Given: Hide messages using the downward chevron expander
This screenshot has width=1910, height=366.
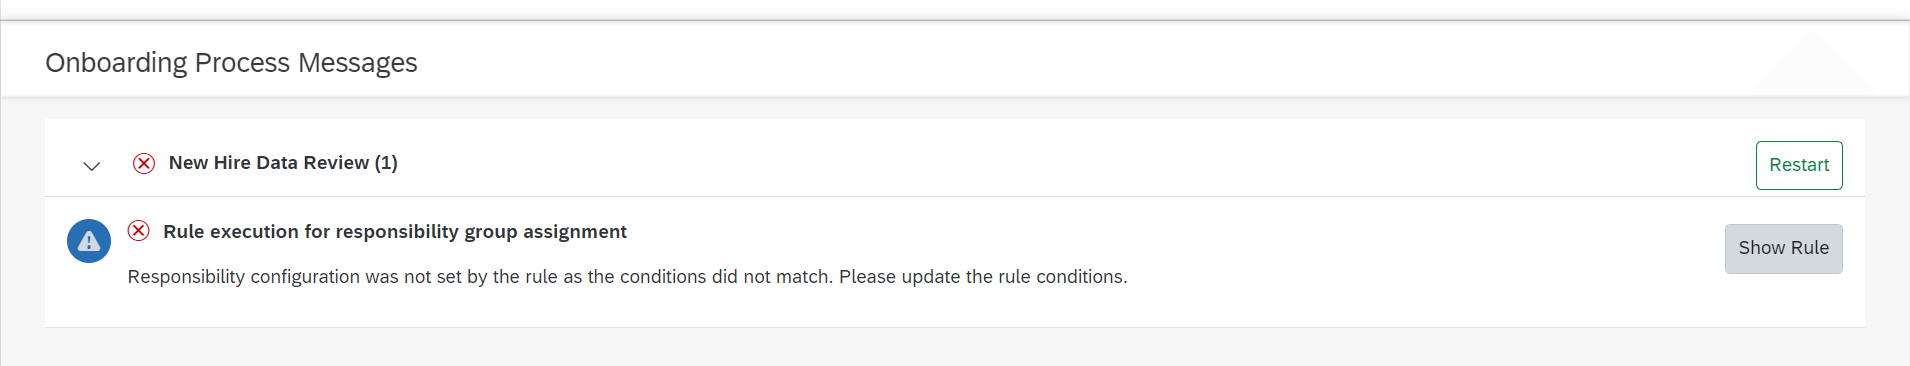Looking at the screenshot, I should 91,166.
